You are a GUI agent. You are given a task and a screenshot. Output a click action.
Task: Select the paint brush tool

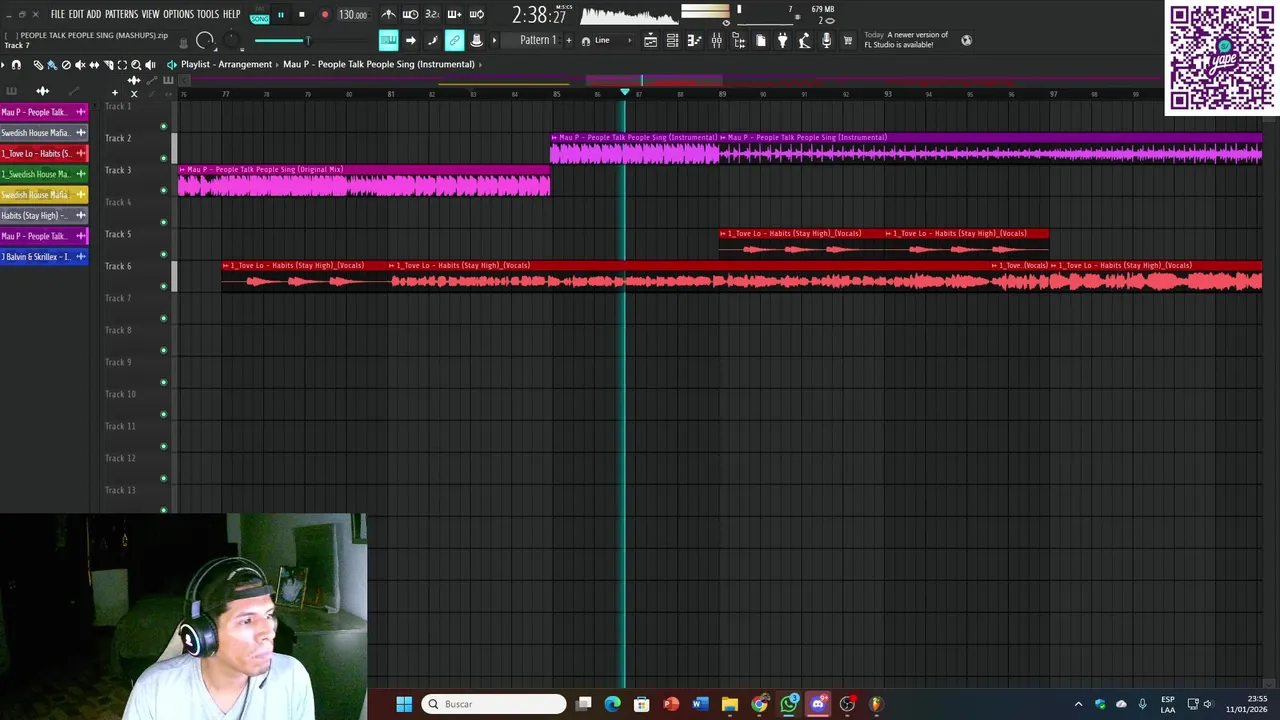tap(52, 64)
